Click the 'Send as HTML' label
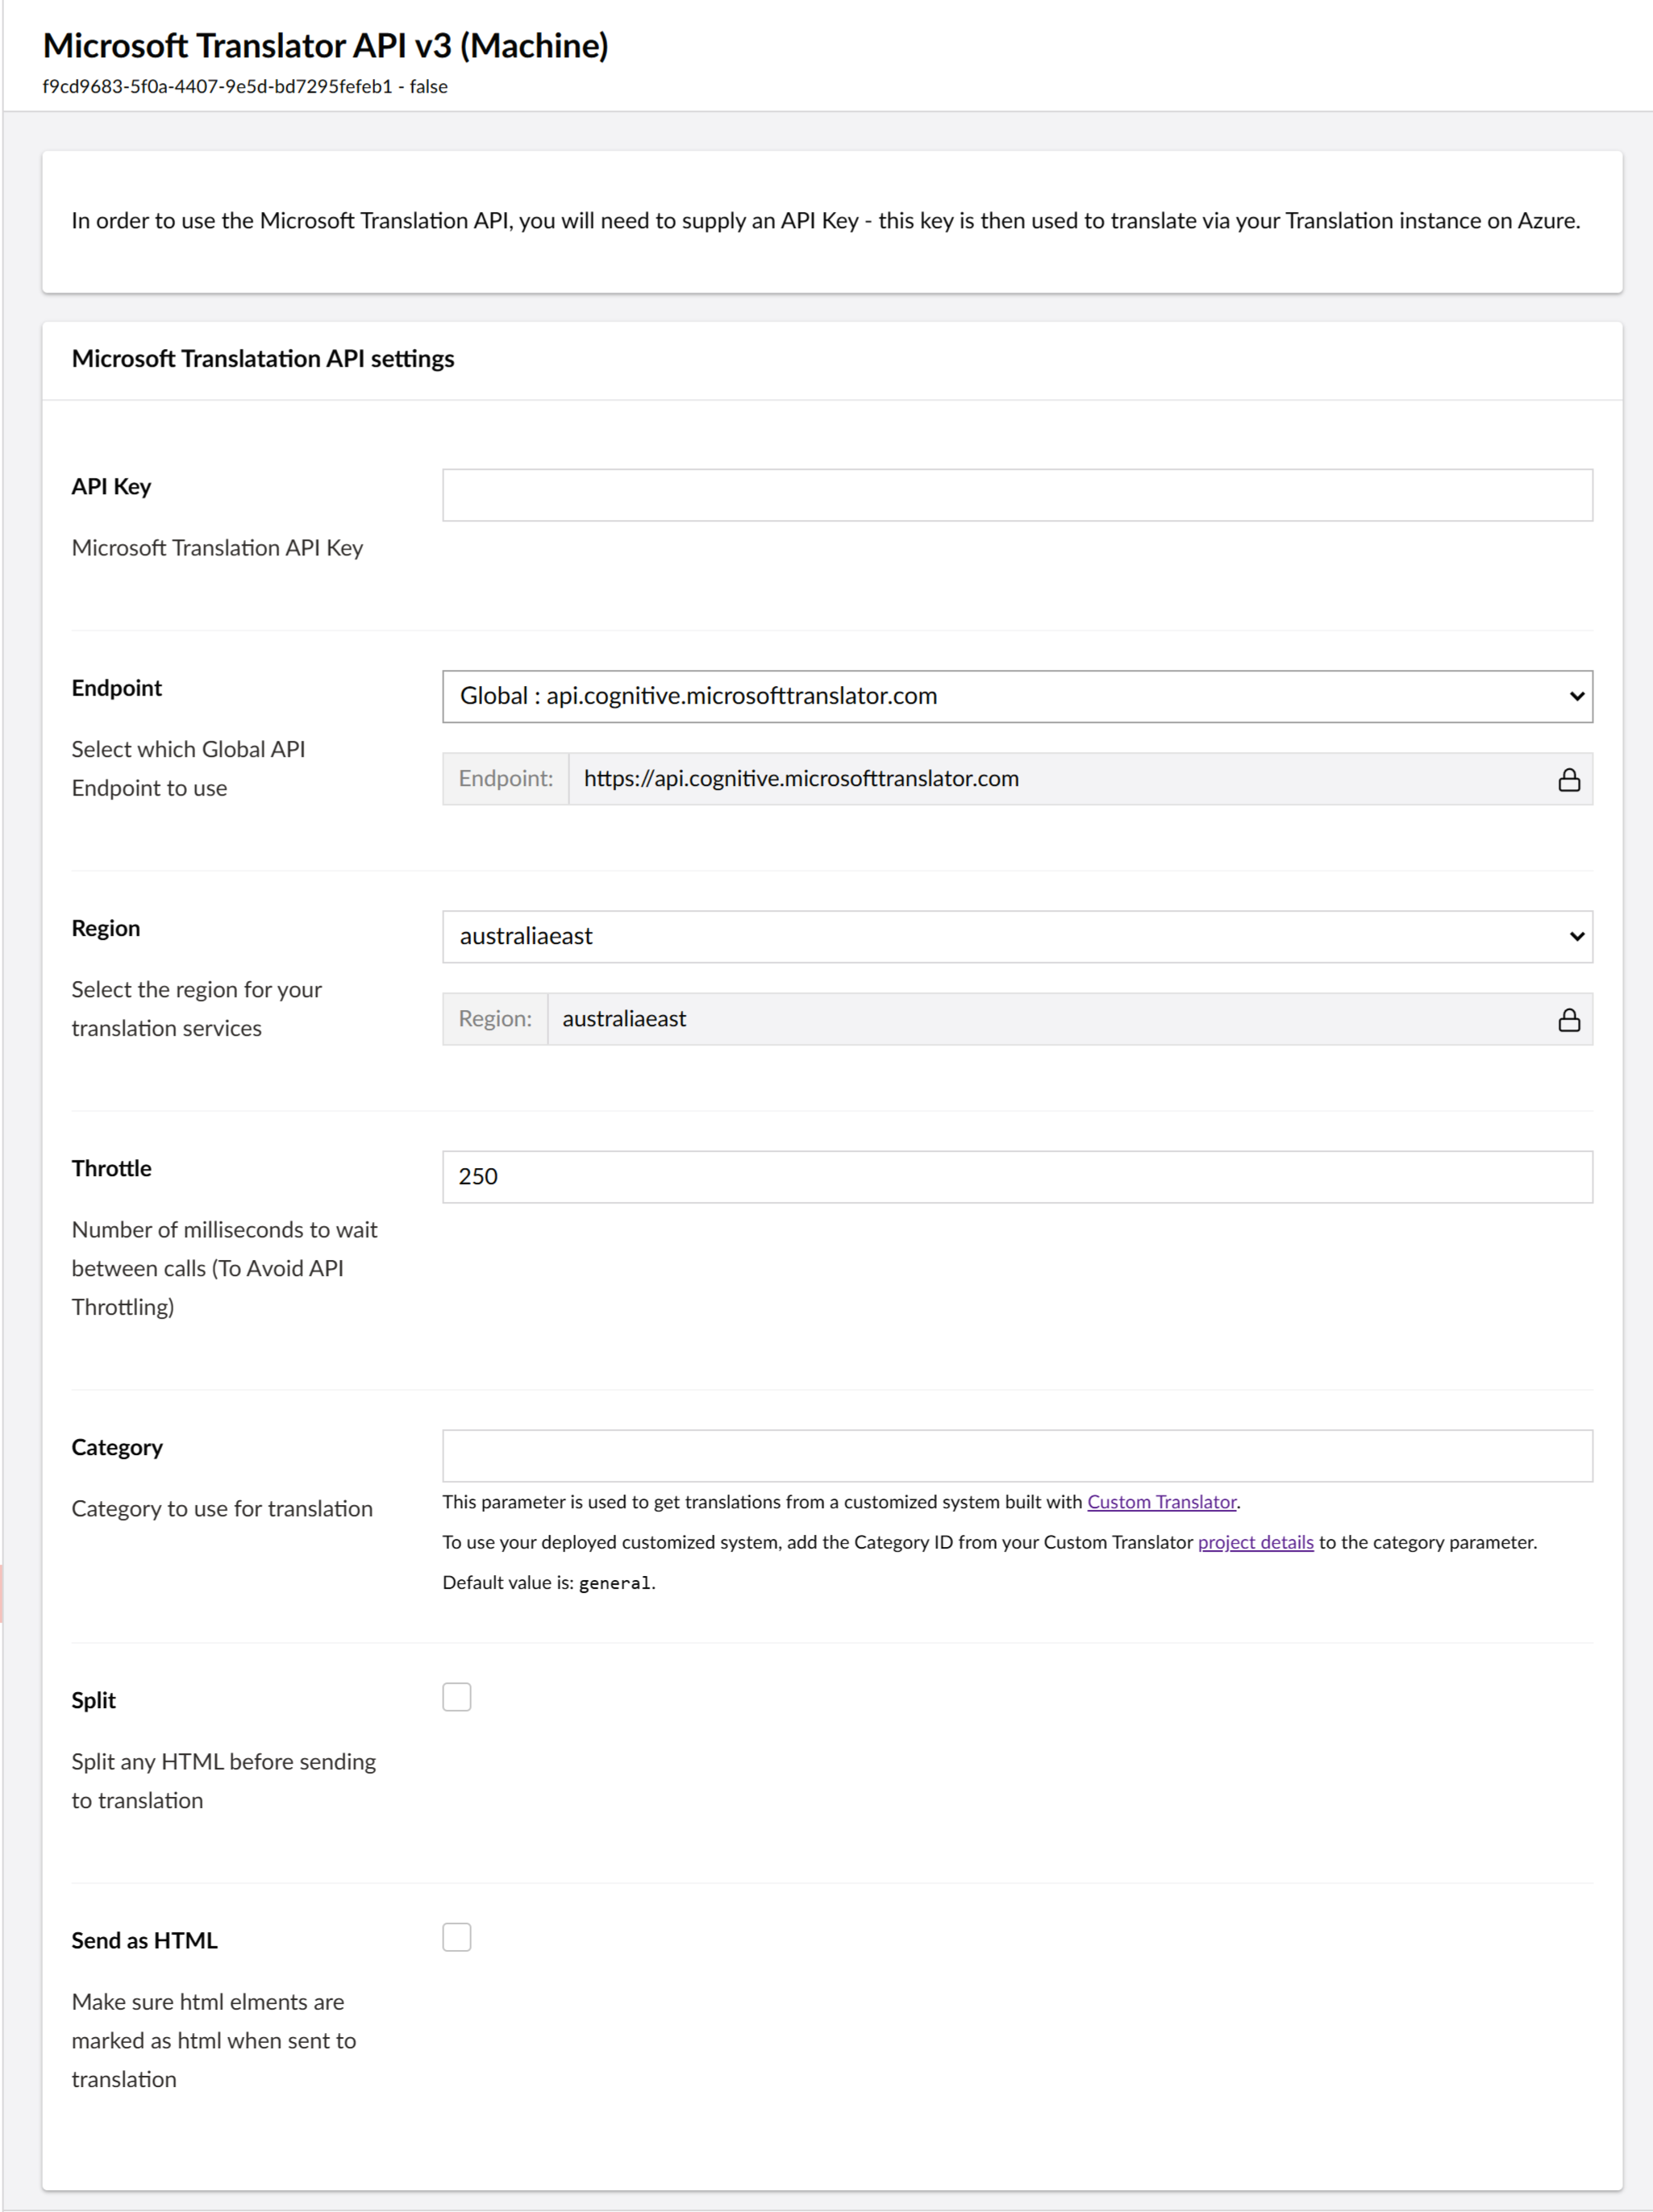 144,1940
